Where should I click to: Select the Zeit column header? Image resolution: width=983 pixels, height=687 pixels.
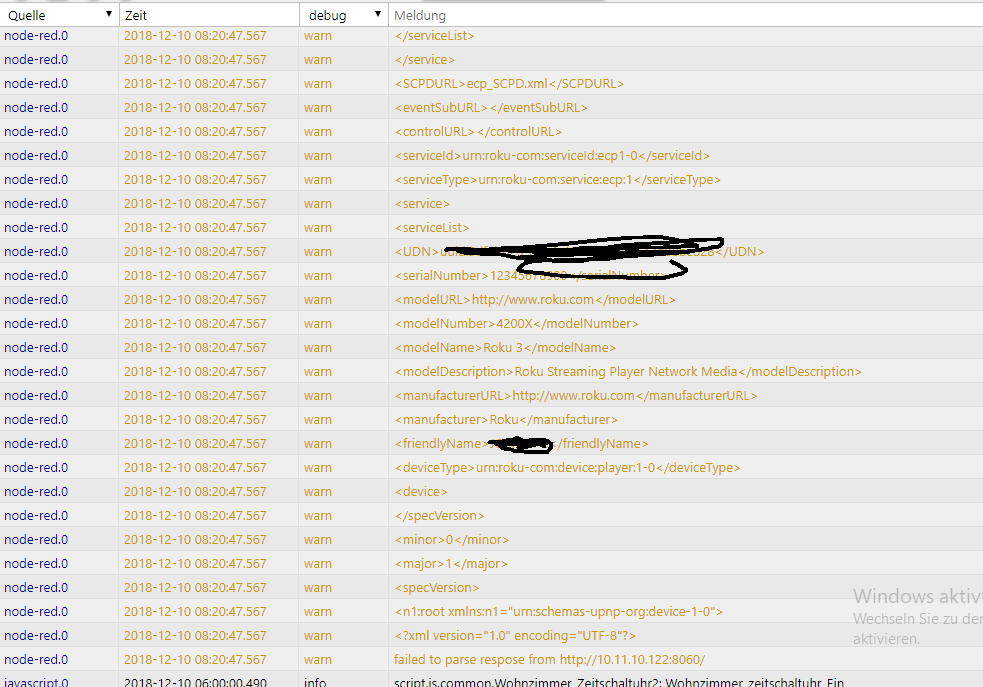coord(135,15)
